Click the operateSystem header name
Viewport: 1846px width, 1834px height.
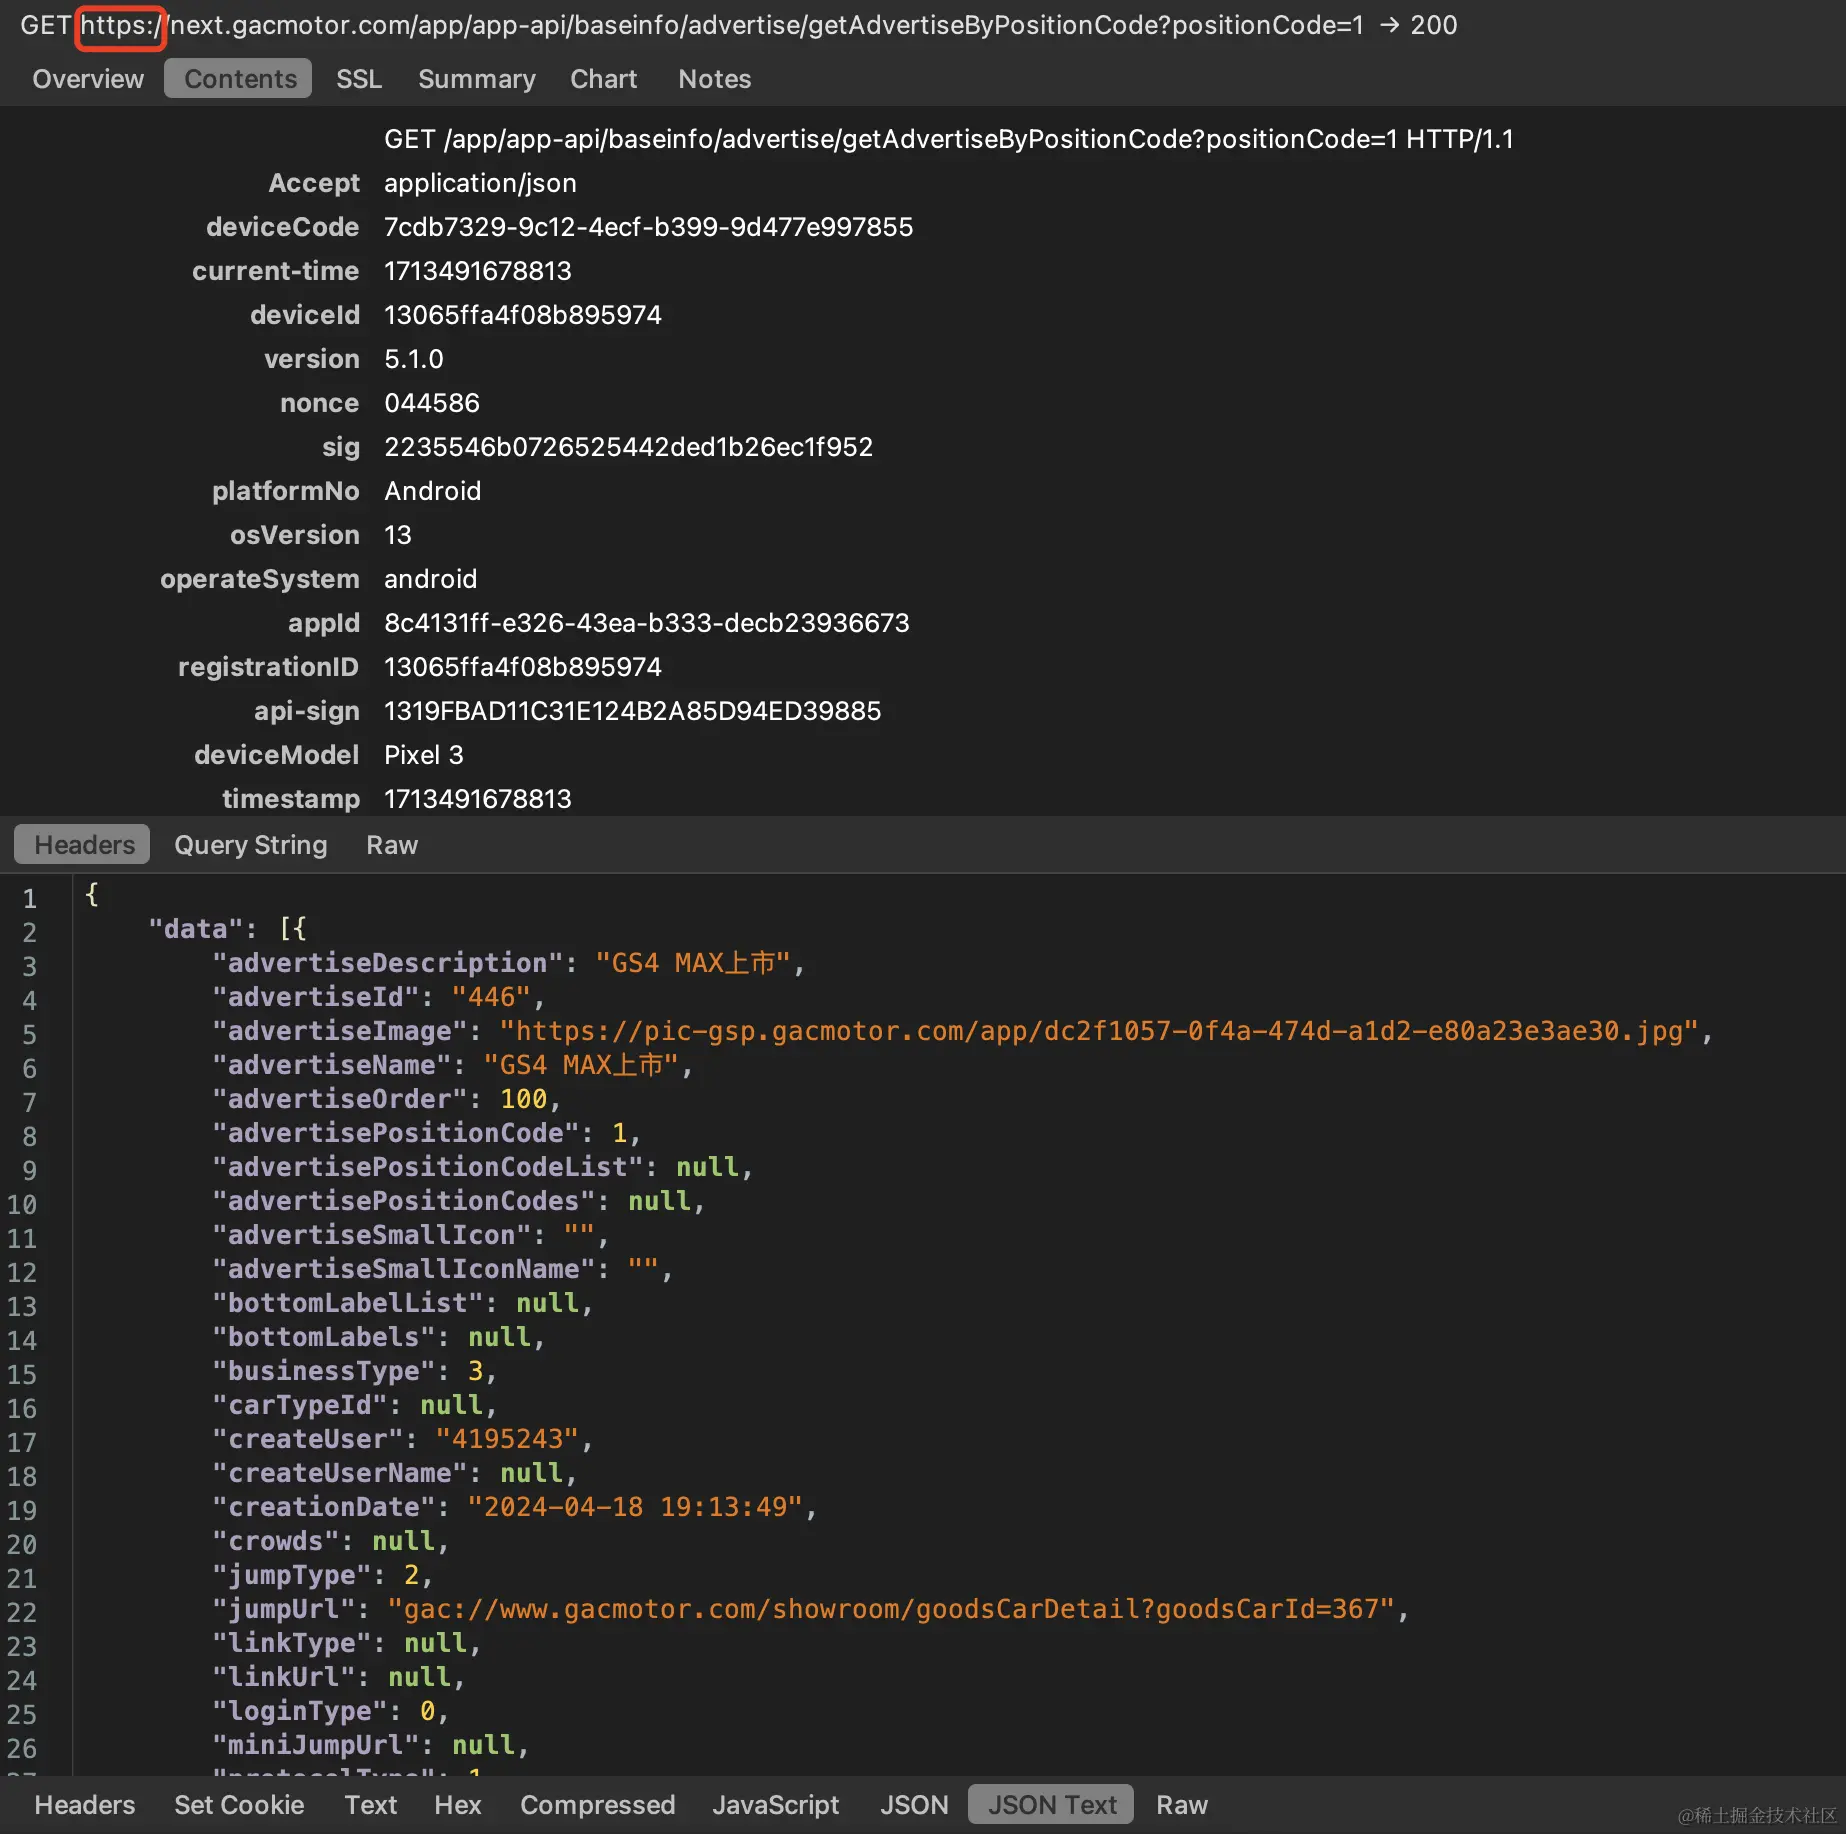pos(259,579)
